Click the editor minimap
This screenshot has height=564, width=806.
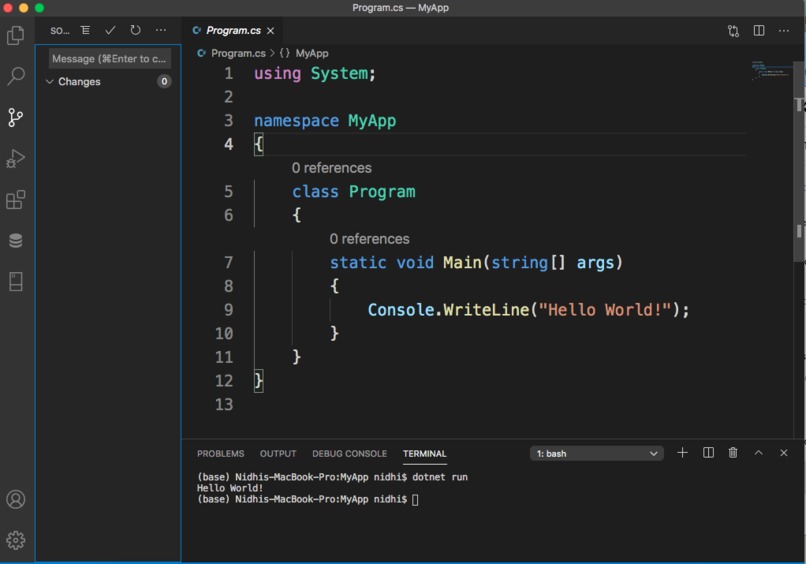pyautogui.click(x=771, y=70)
